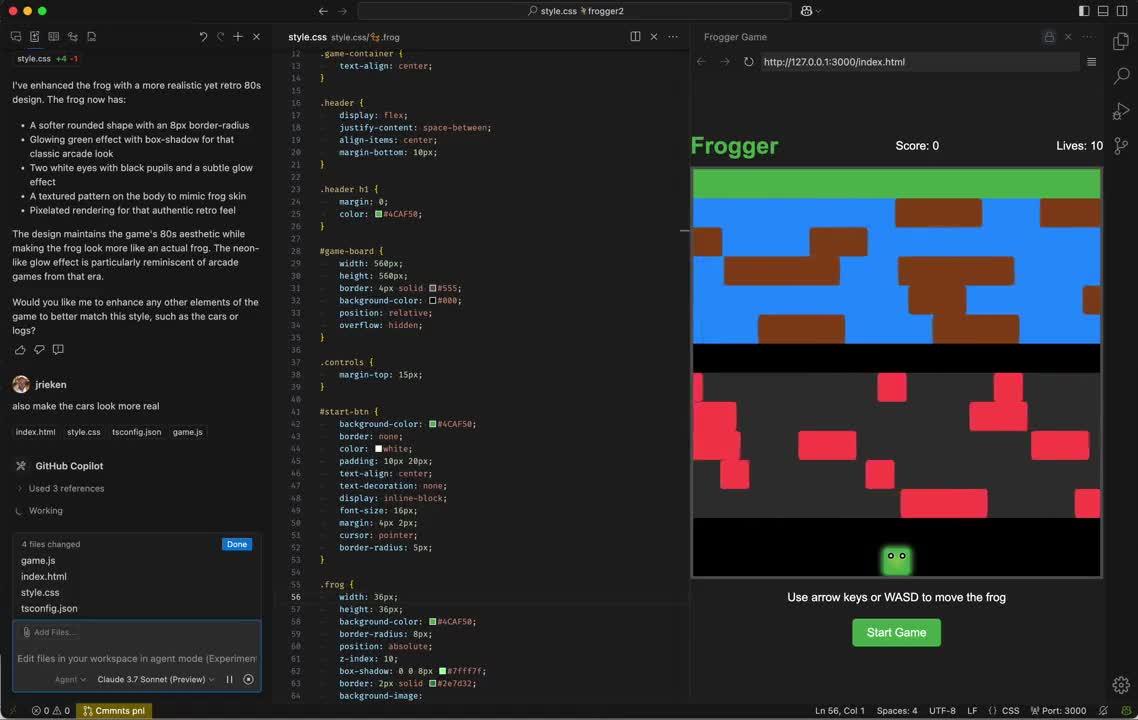Viewport: 1138px width, 720px height.
Task: Split the editor using the split icon
Action: point(635,36)
